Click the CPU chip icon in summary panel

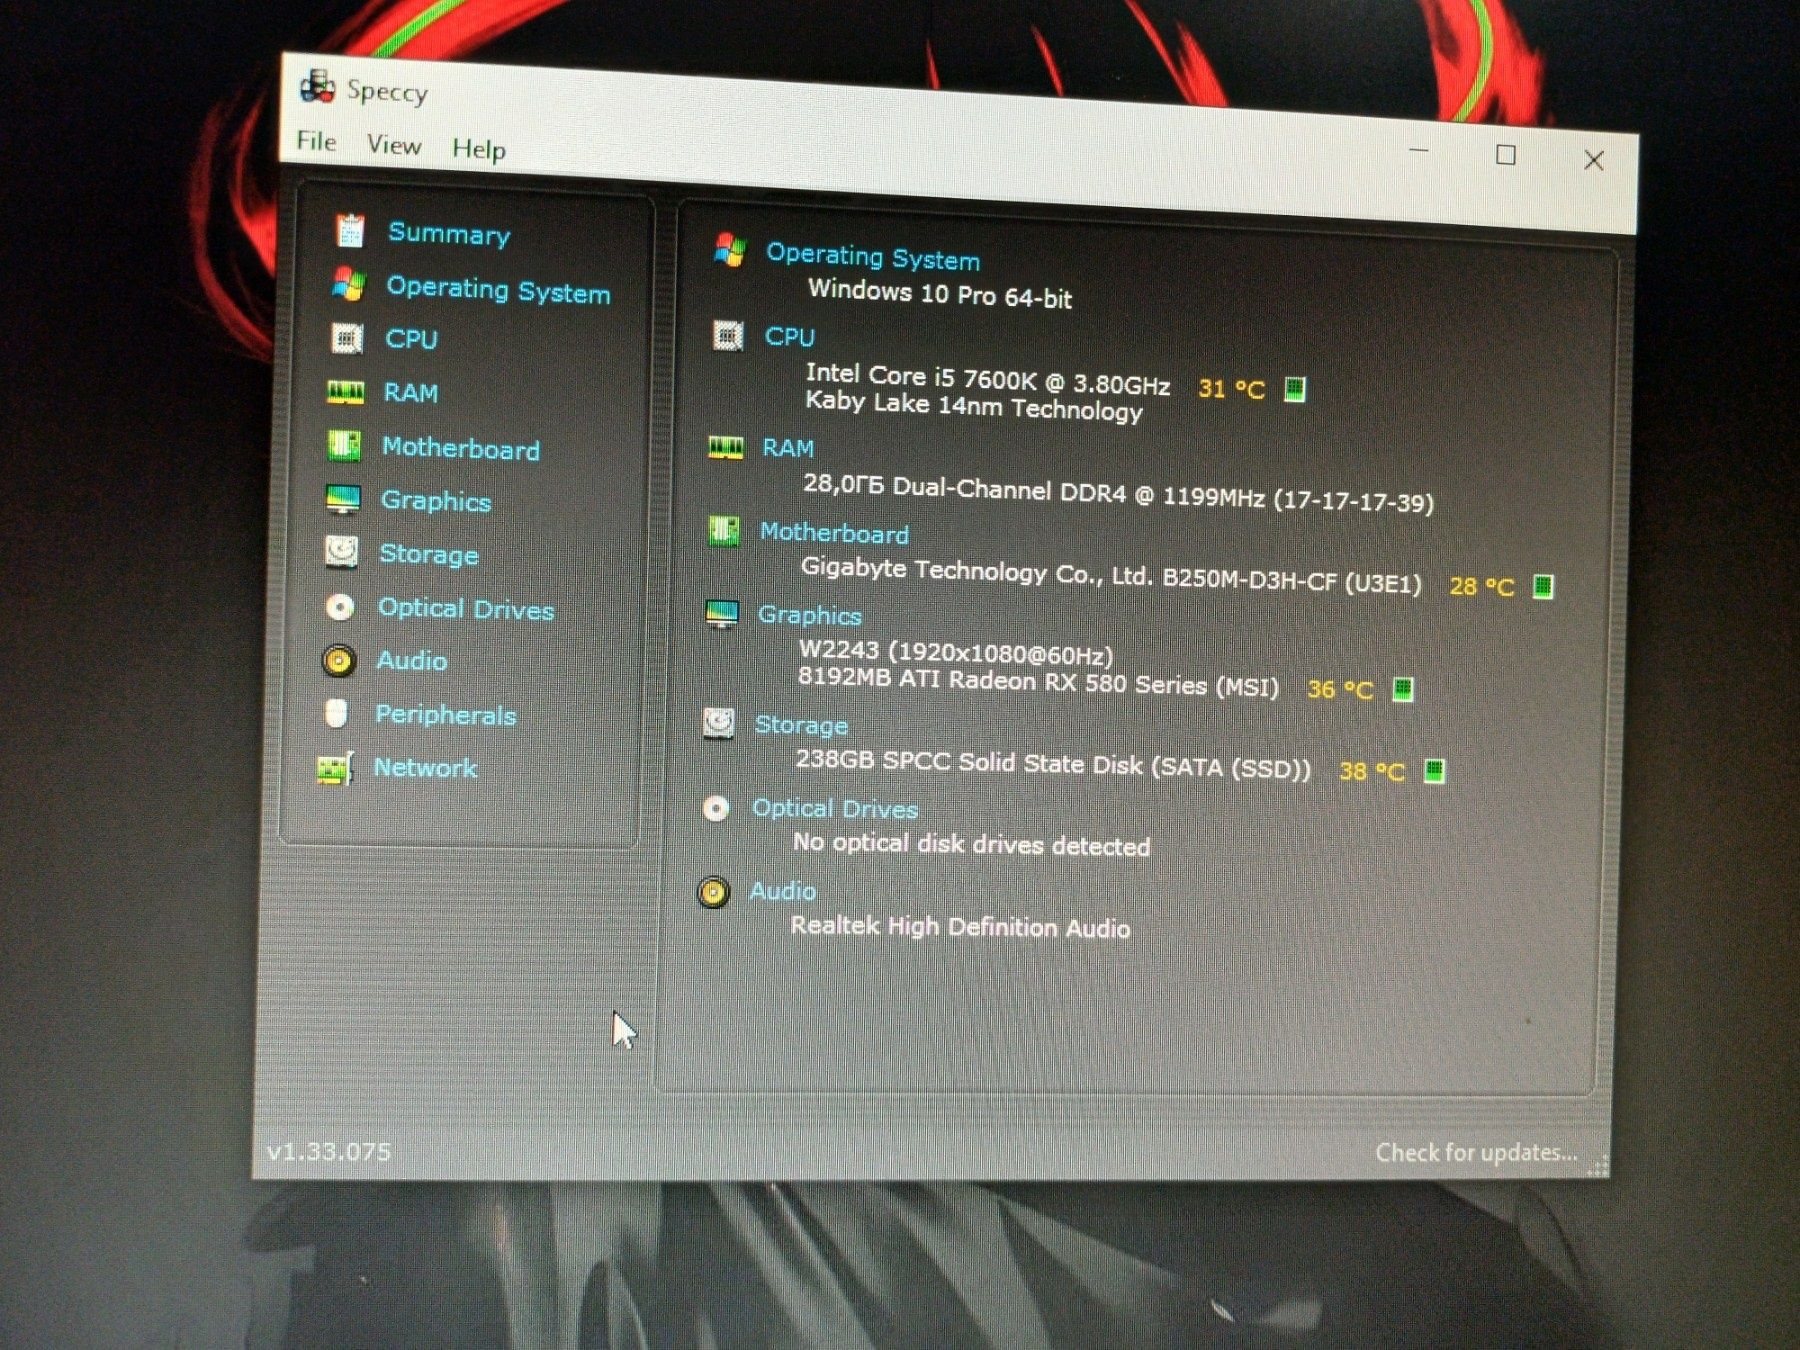tap(728, 335)
